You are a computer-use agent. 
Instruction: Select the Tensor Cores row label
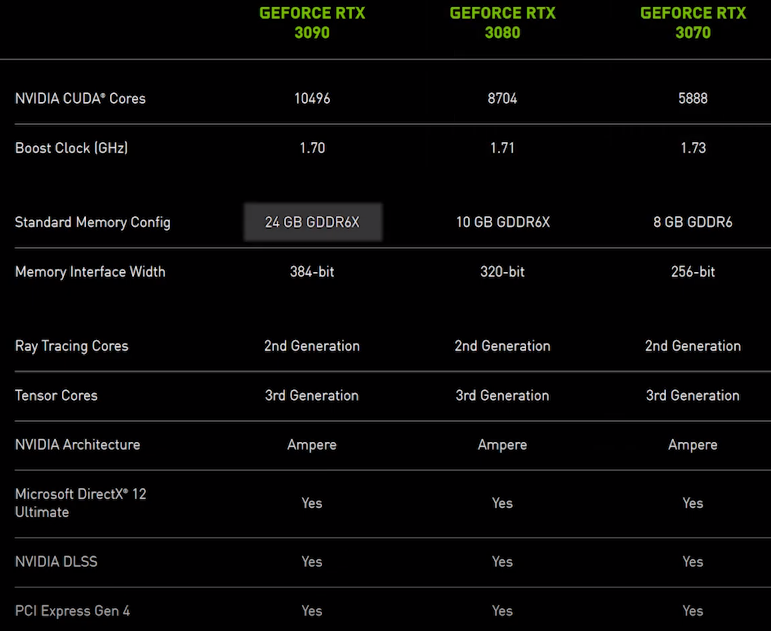56,395
